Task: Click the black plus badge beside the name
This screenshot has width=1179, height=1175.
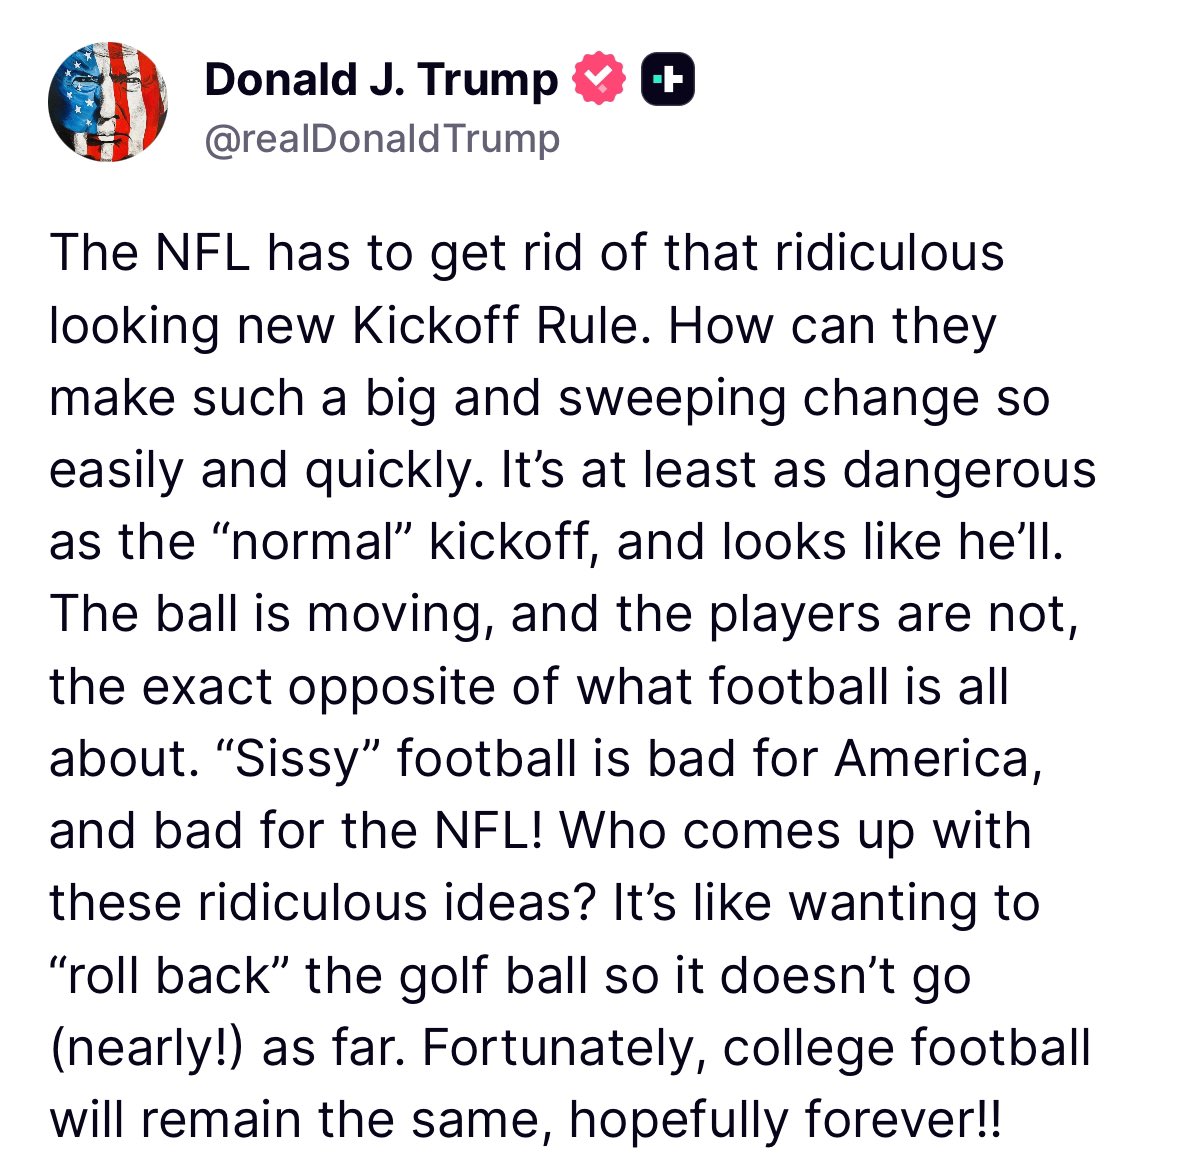Action: click(668, 78)
